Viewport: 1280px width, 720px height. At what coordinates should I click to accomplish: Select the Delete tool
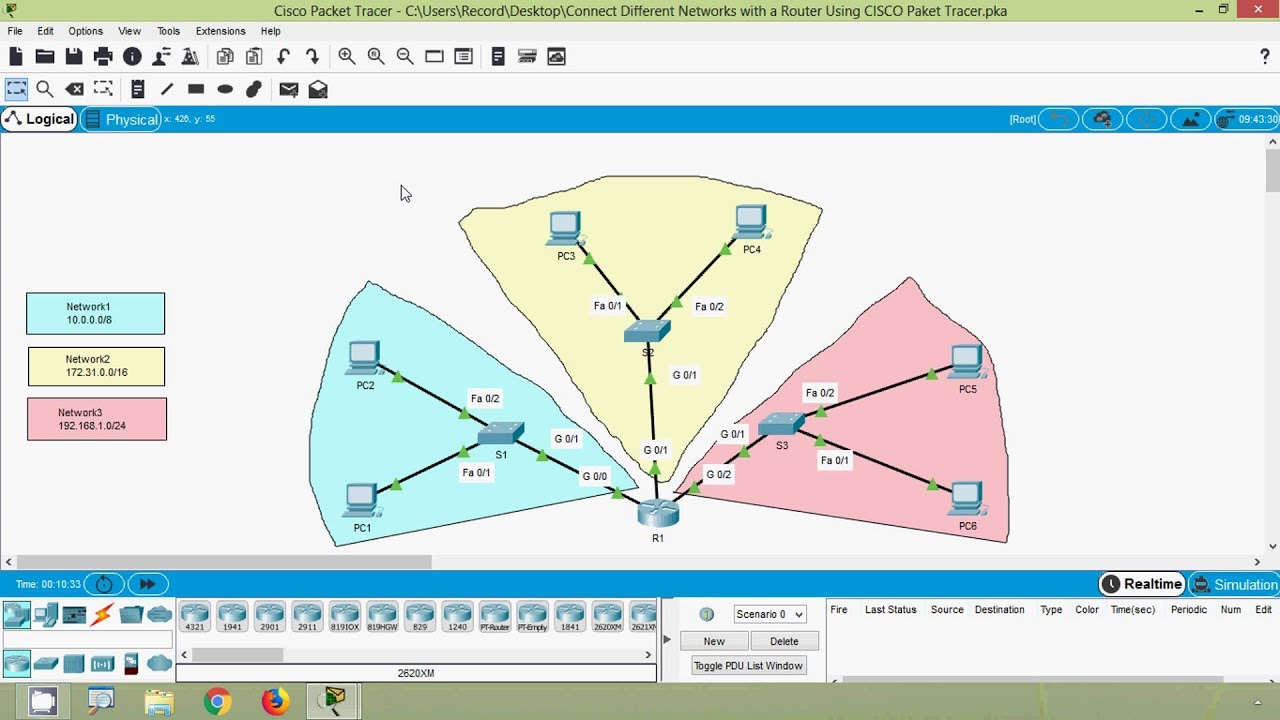point(74,89)
